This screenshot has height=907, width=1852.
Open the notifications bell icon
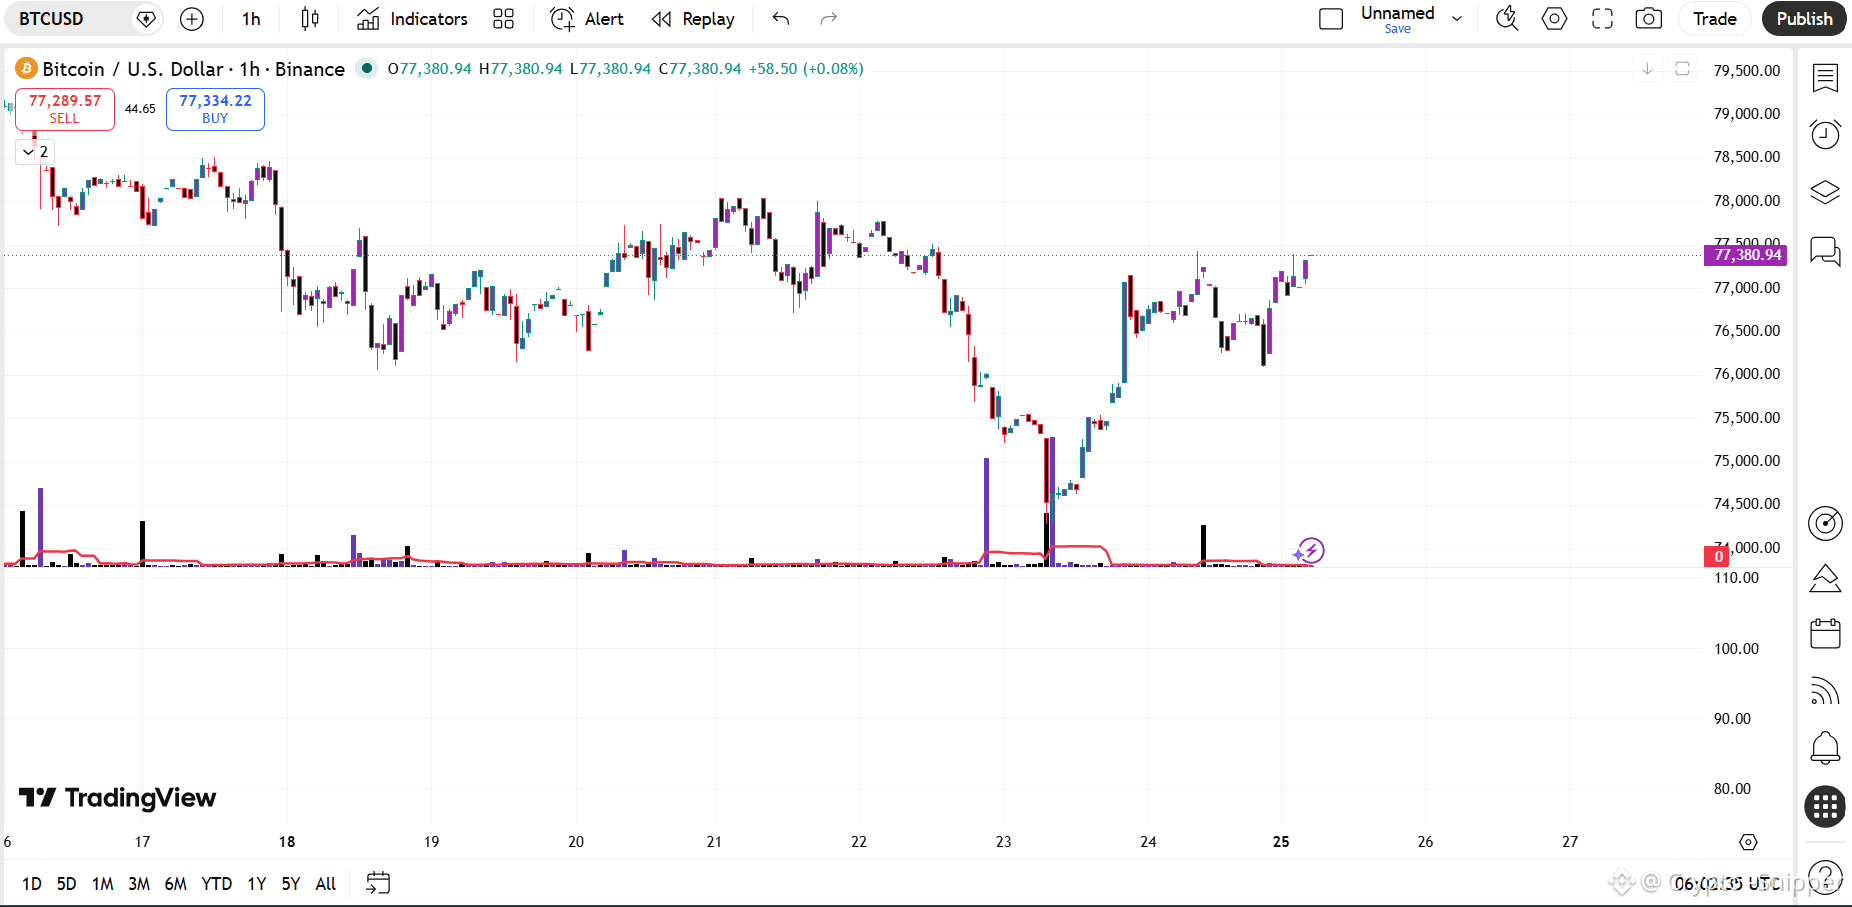tap(1825, 748)
